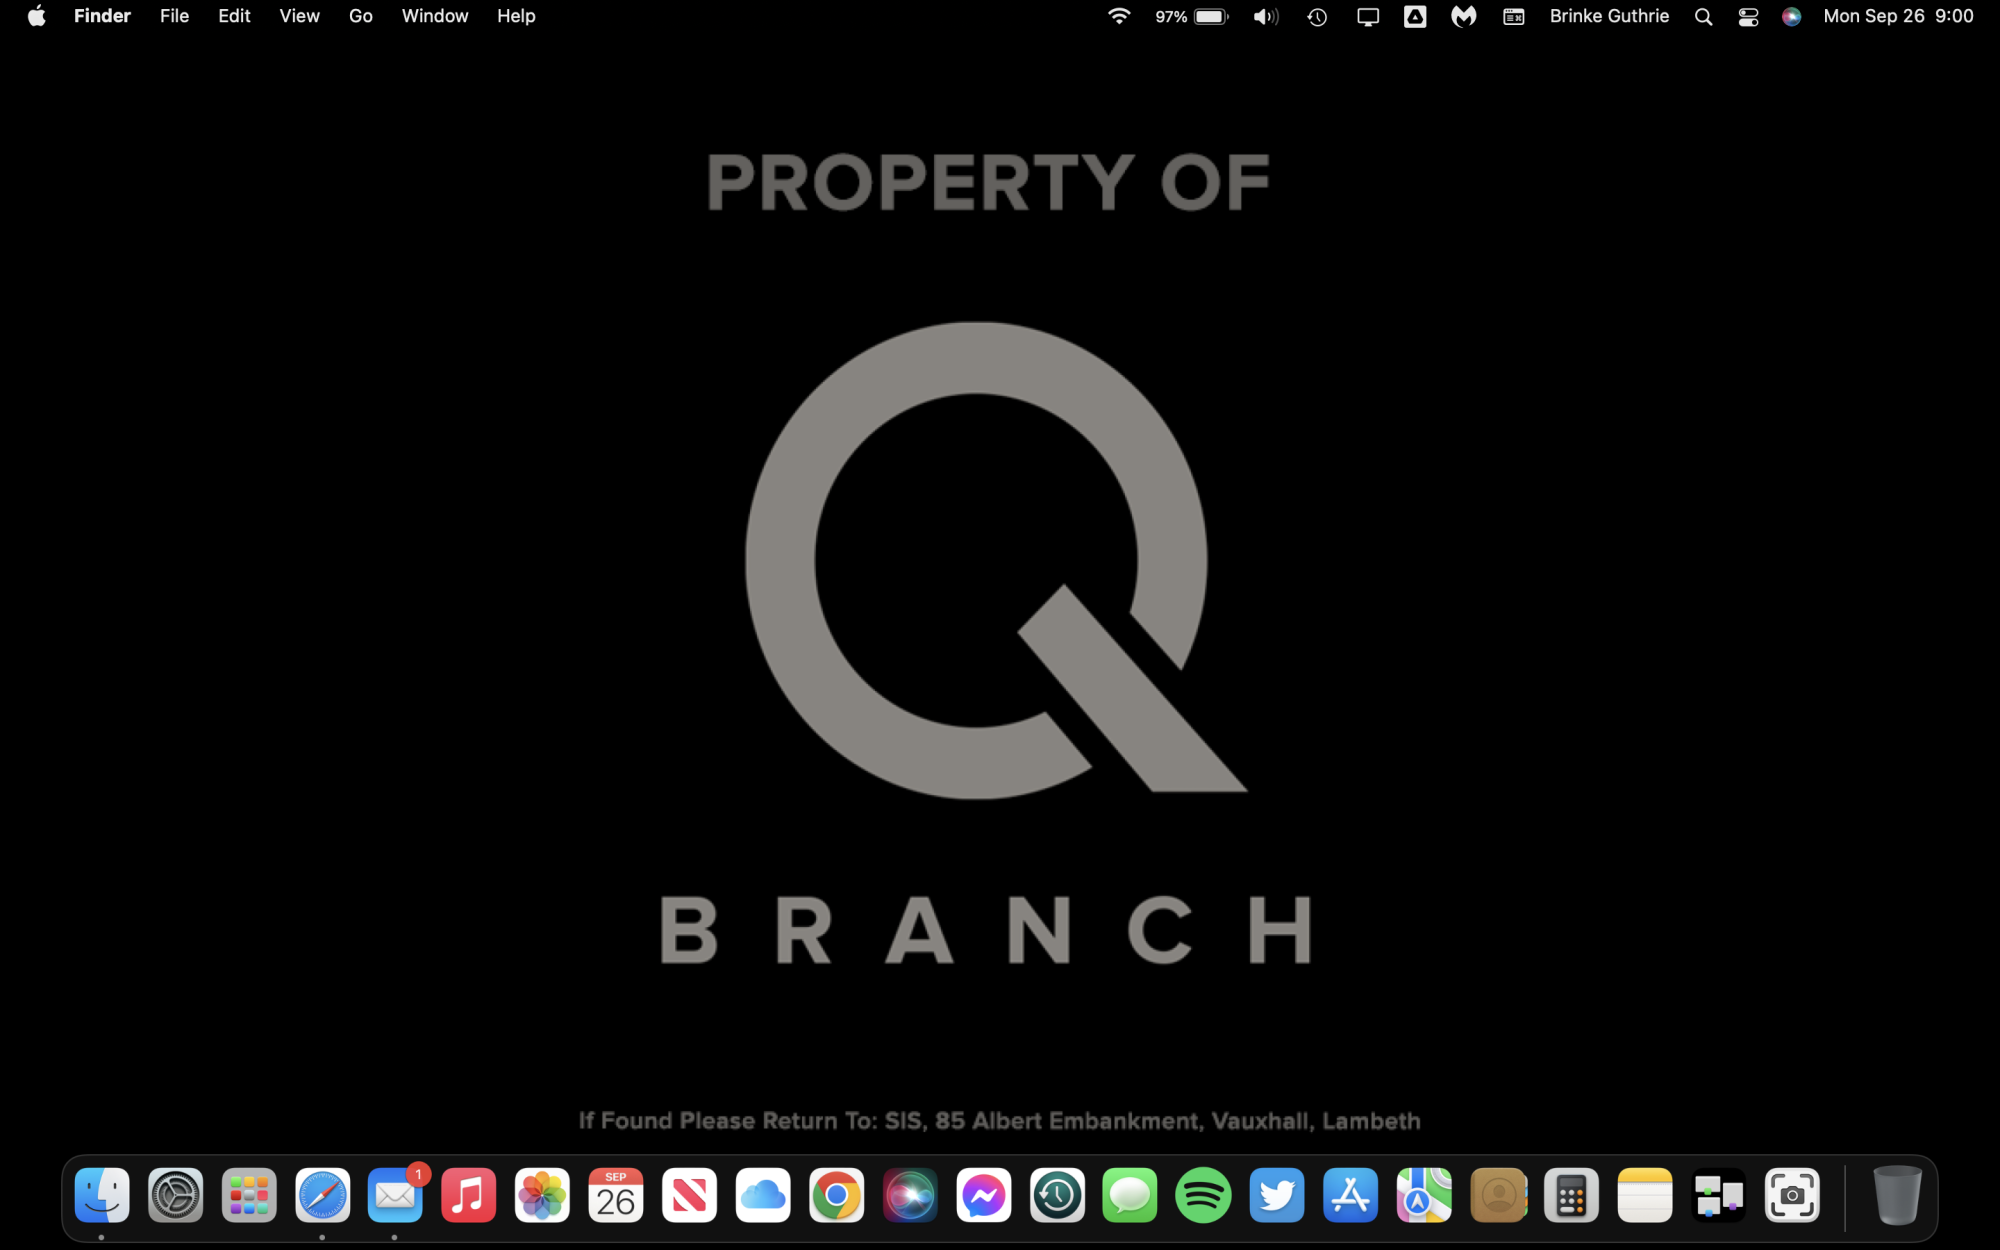
Task: Launch the Screenshot camera app in Dock
Action: (1792, 1195)
